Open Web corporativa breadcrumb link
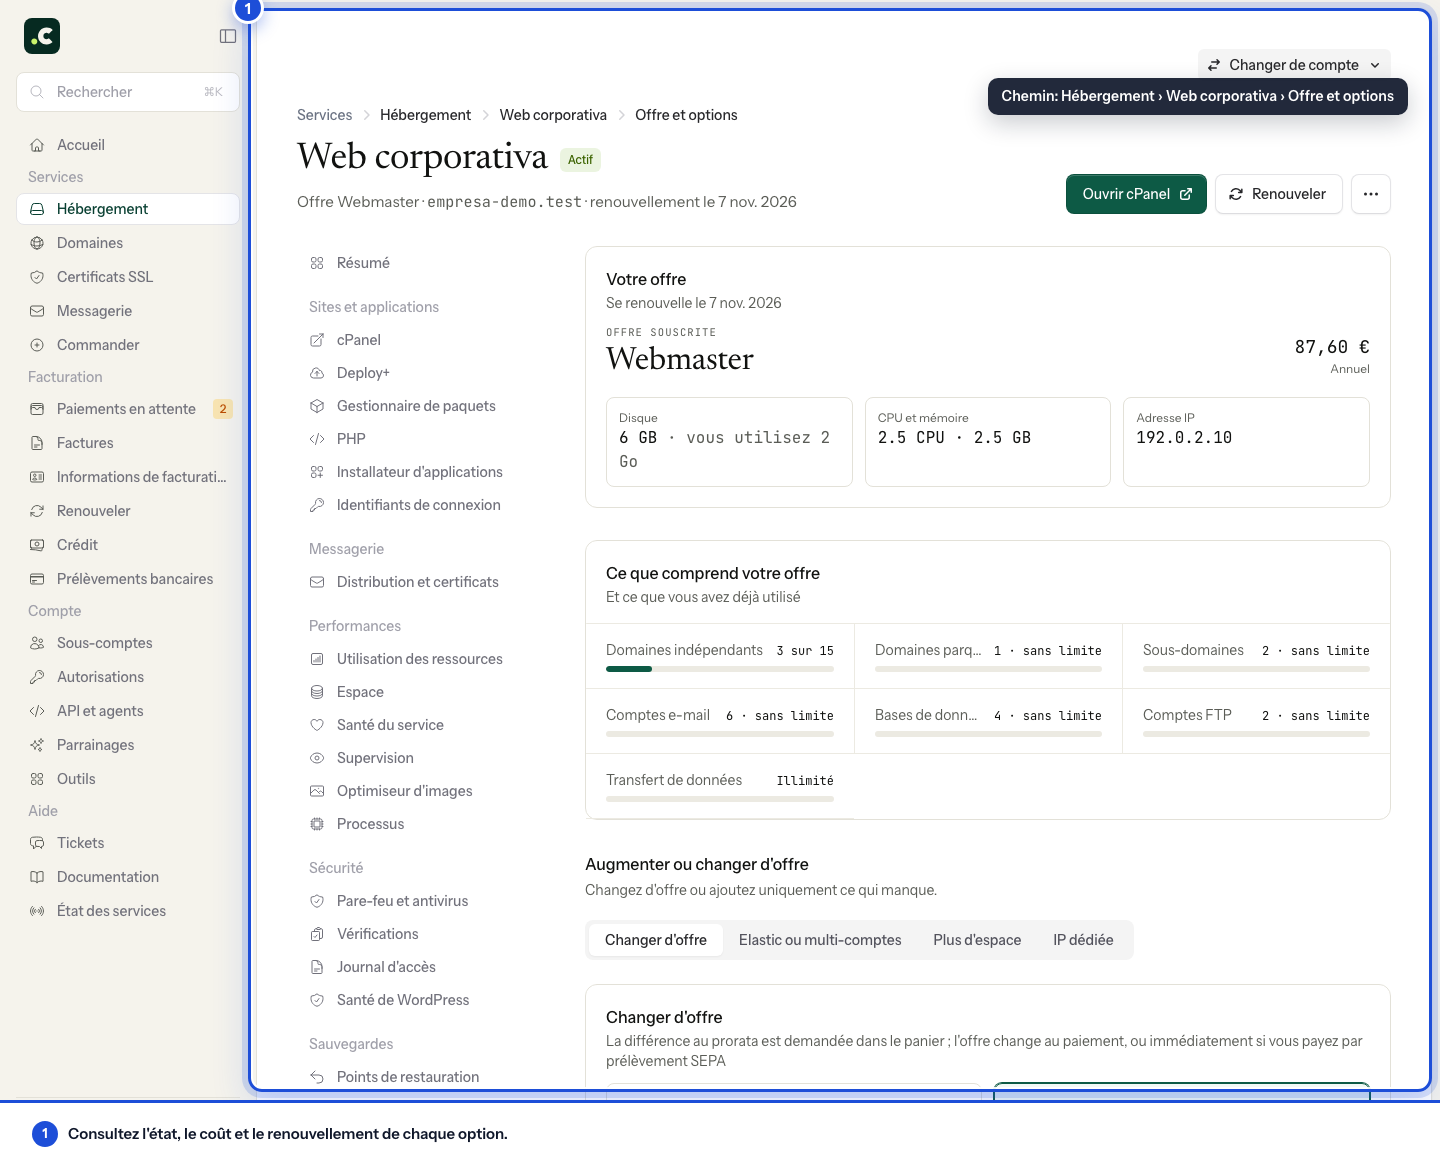Viewport: 1440px width, 1164px height. (553, 115)
